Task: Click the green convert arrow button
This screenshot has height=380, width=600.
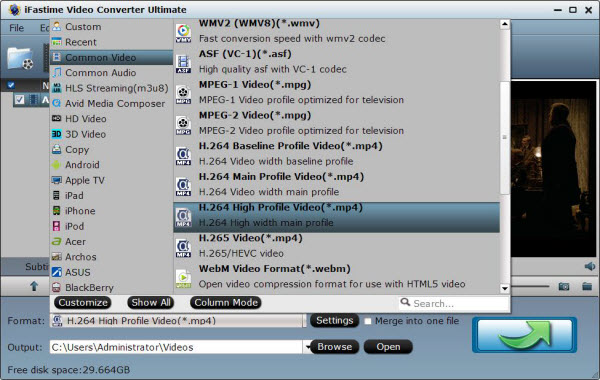Action: click(x=525, y=335)
